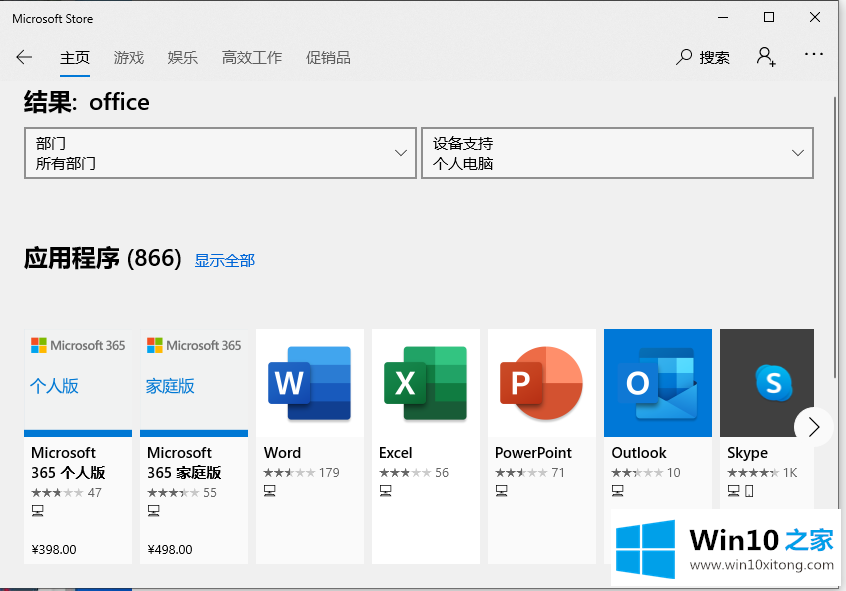Go back with the arrow icon
The height and width of the screenshot is (591, 846).
(24, 57)
